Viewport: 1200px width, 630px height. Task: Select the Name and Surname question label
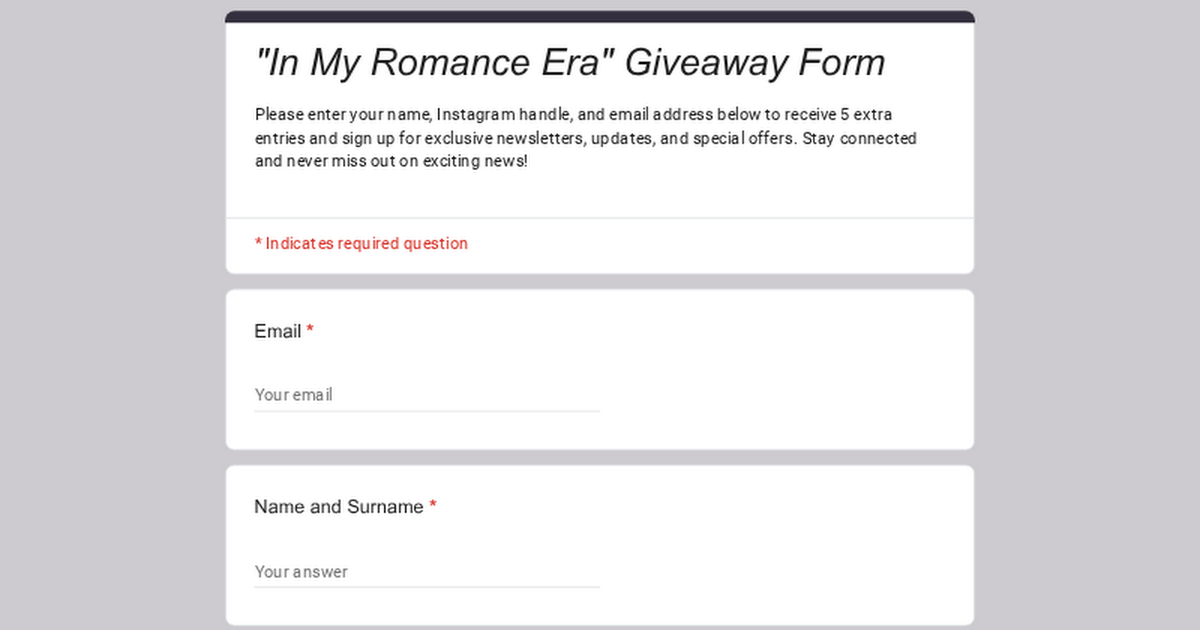(x=340, y=507)
